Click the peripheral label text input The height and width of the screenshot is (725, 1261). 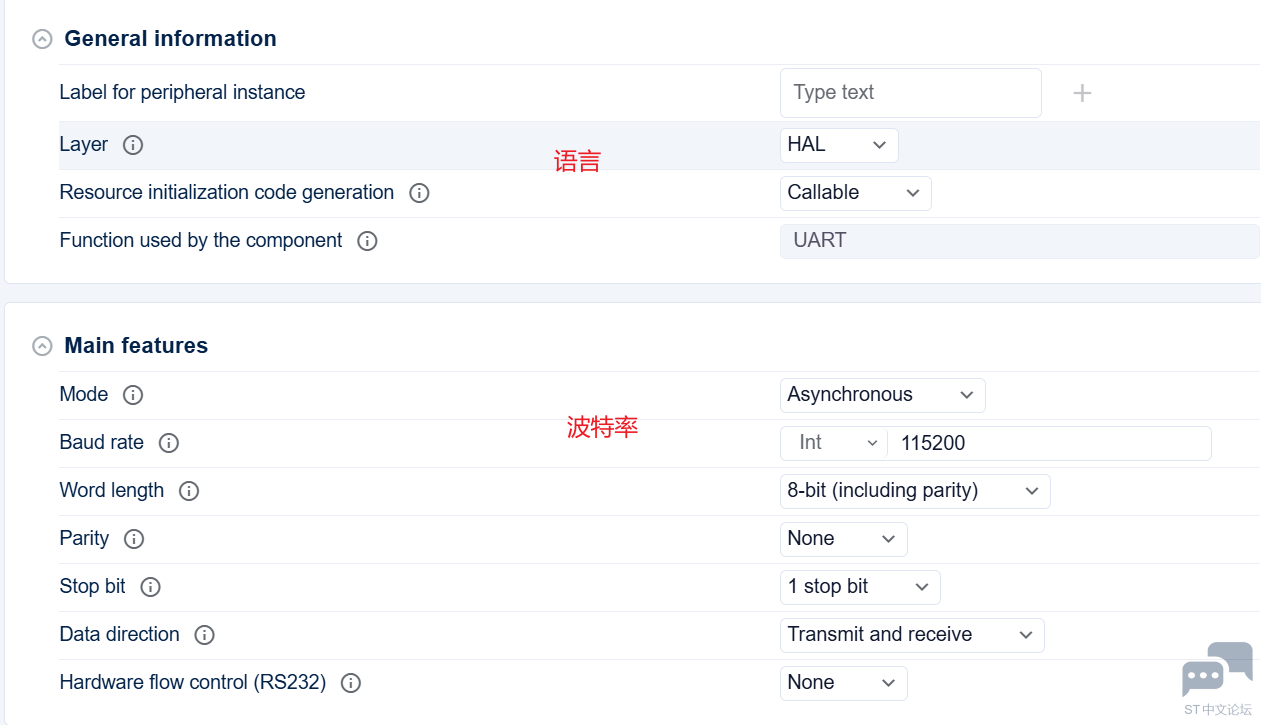click(910, 93)
